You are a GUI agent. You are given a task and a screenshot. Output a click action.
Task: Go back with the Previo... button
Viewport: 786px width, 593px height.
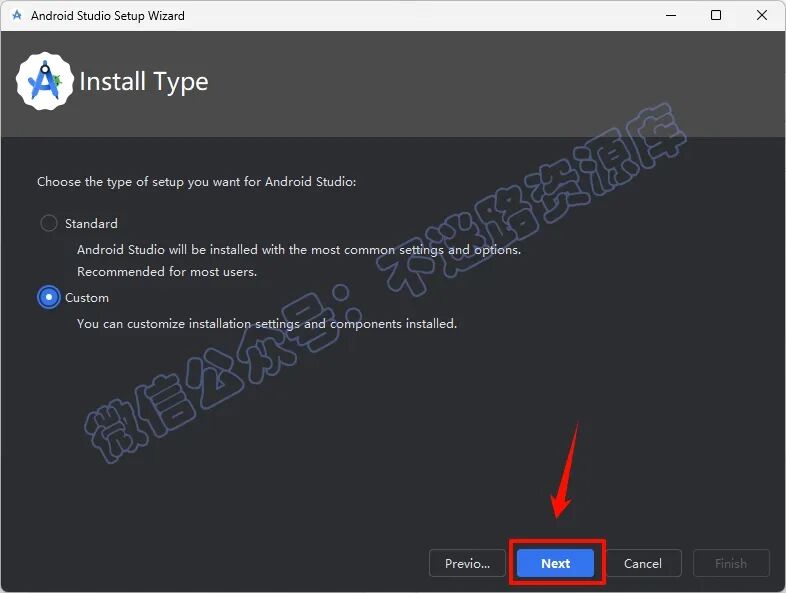tap(467, 563)
